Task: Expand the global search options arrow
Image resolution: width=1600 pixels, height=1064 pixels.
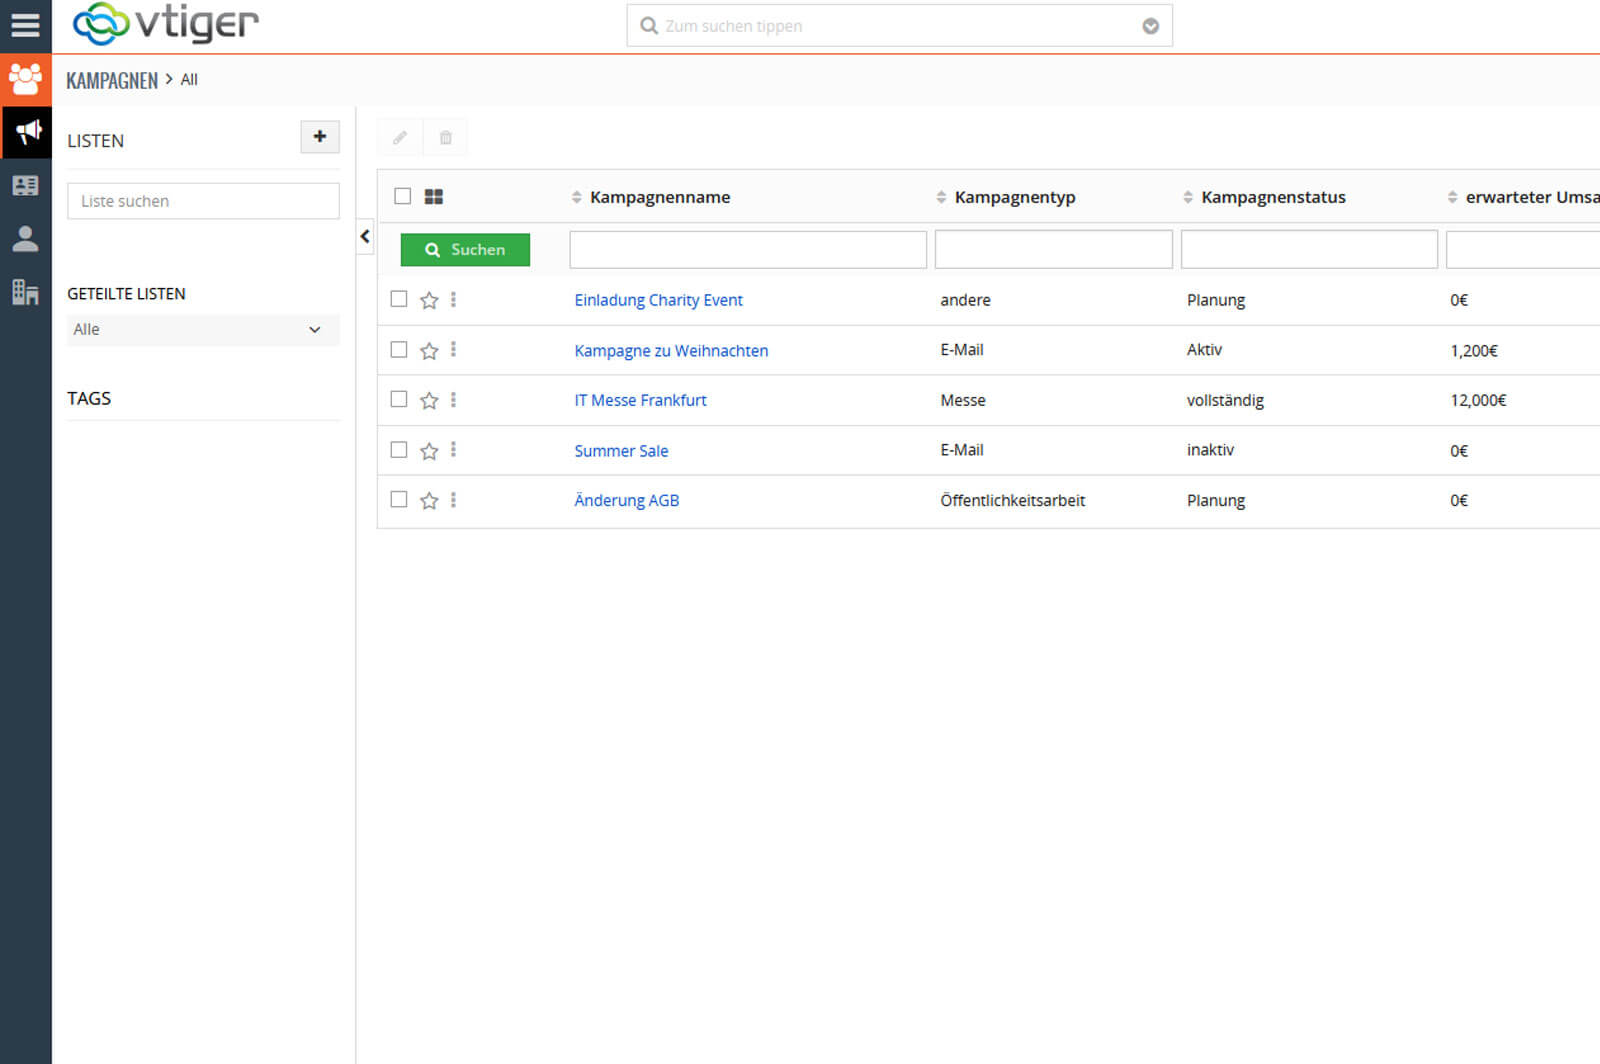Action: click(1151, 26)
